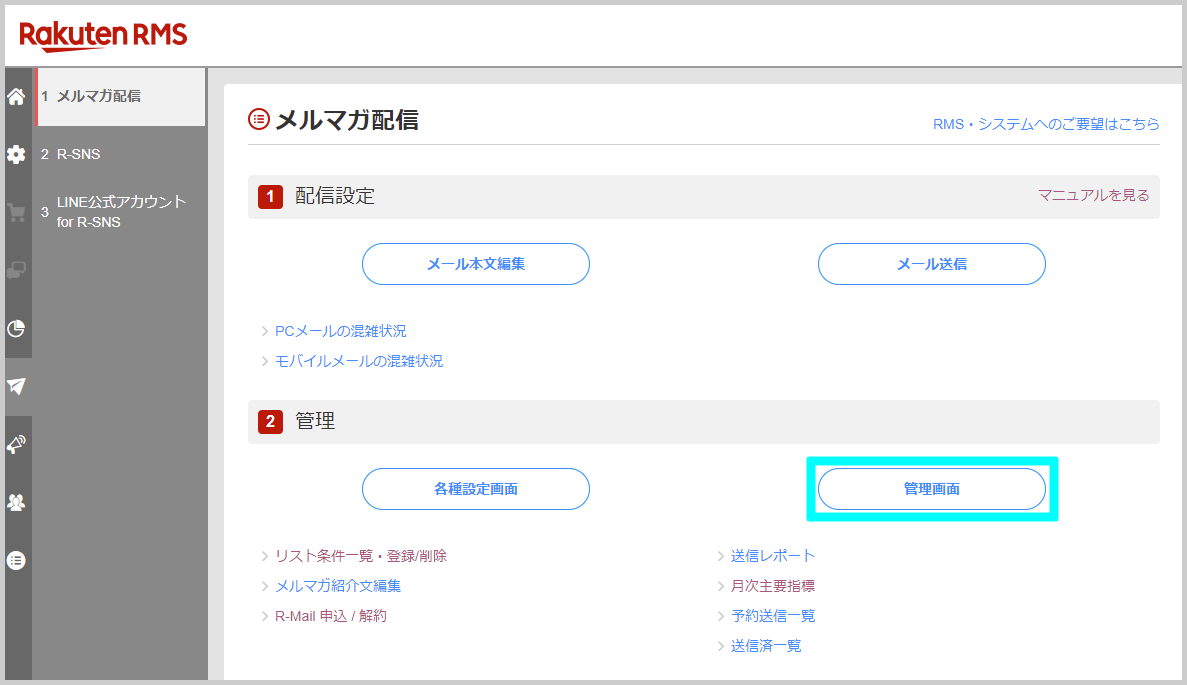The height and width of the screenshot is (685, 1187).
Task: Open リスト条件一覧・登録/削除 link
Action: click(360, 556)
